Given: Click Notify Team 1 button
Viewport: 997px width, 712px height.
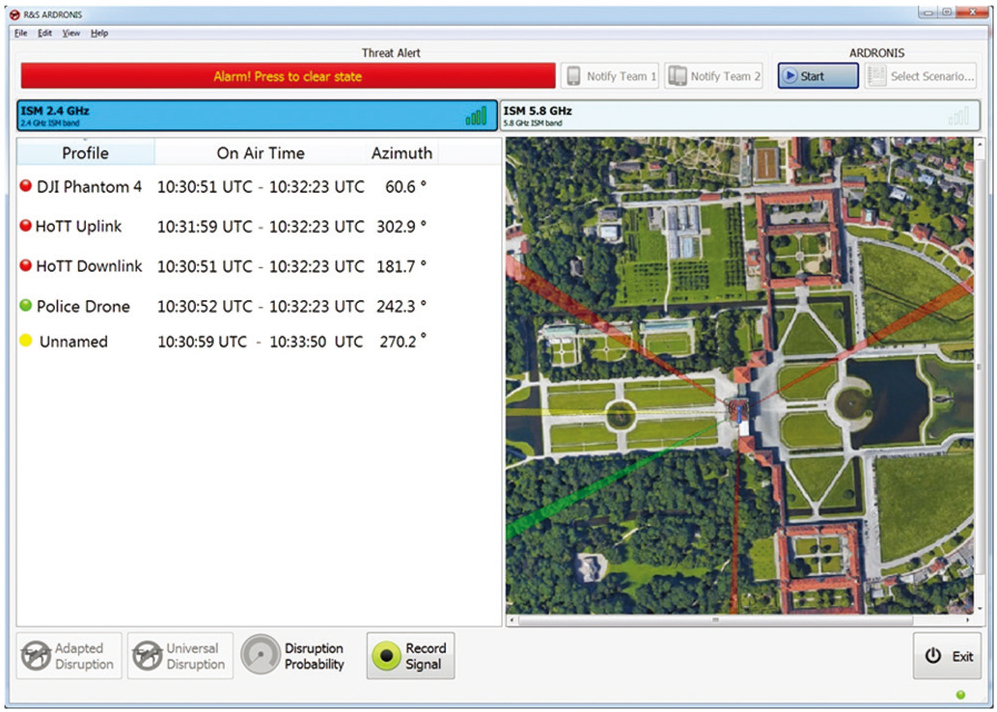Looking at the screenshot, I should tap(610, 76).
